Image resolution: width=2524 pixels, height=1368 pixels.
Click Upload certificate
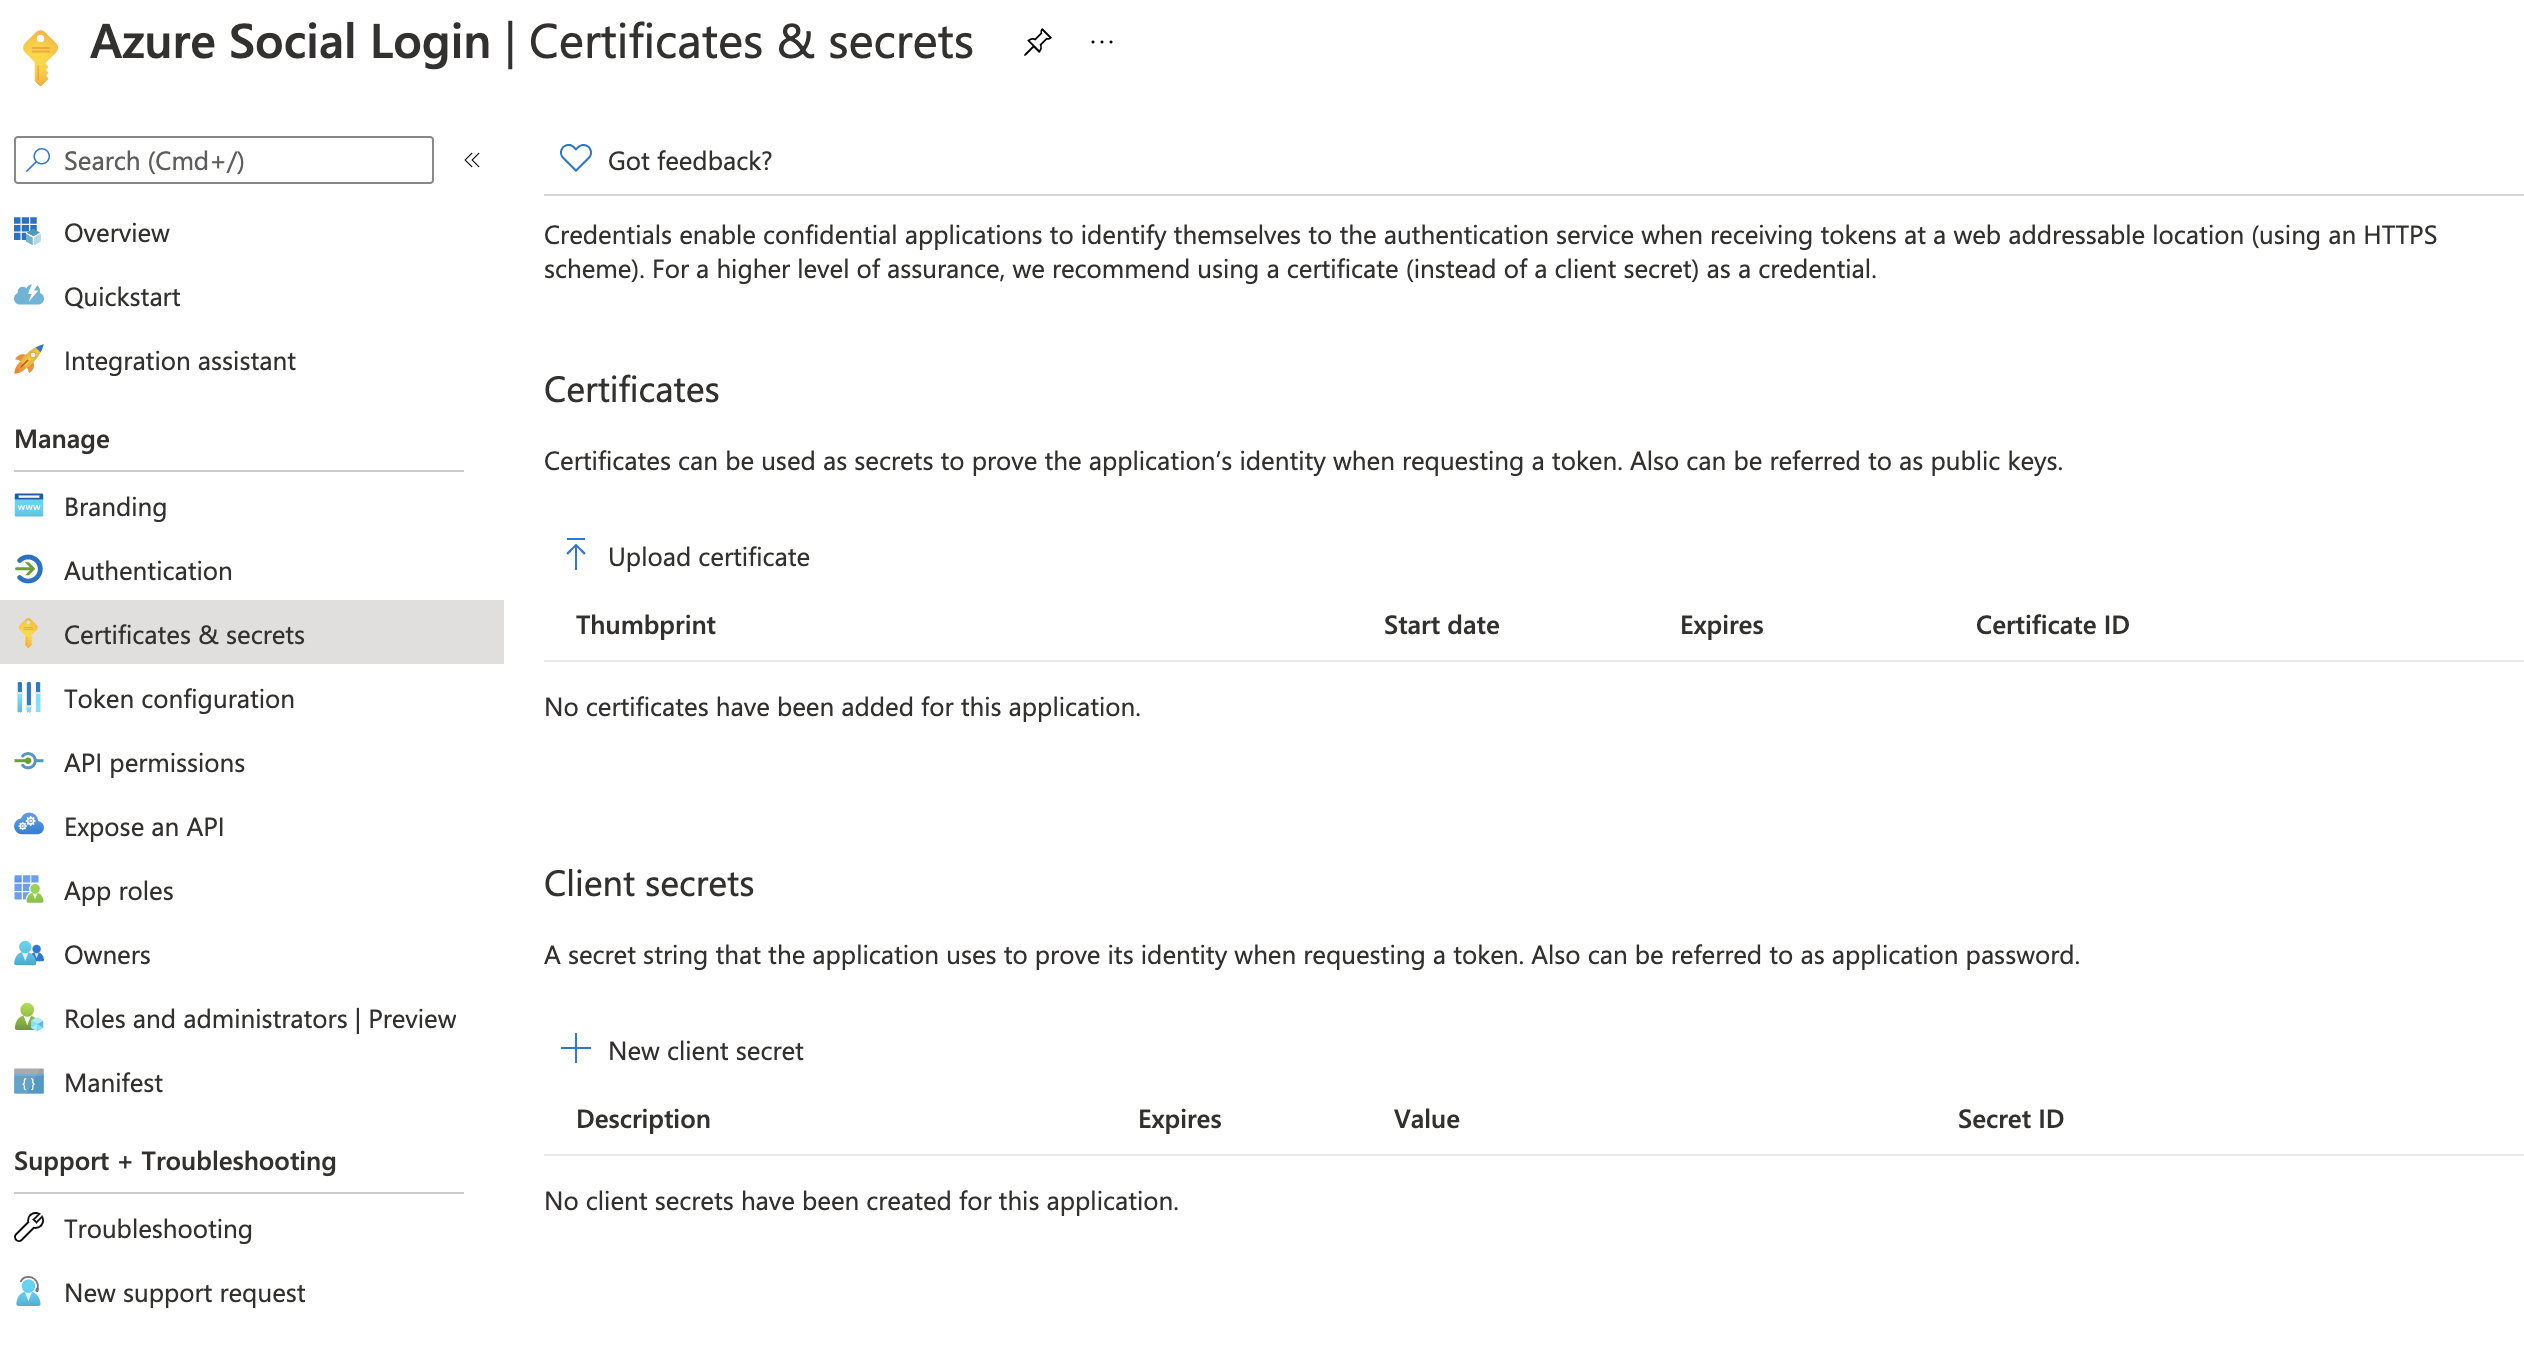(708, 557)
